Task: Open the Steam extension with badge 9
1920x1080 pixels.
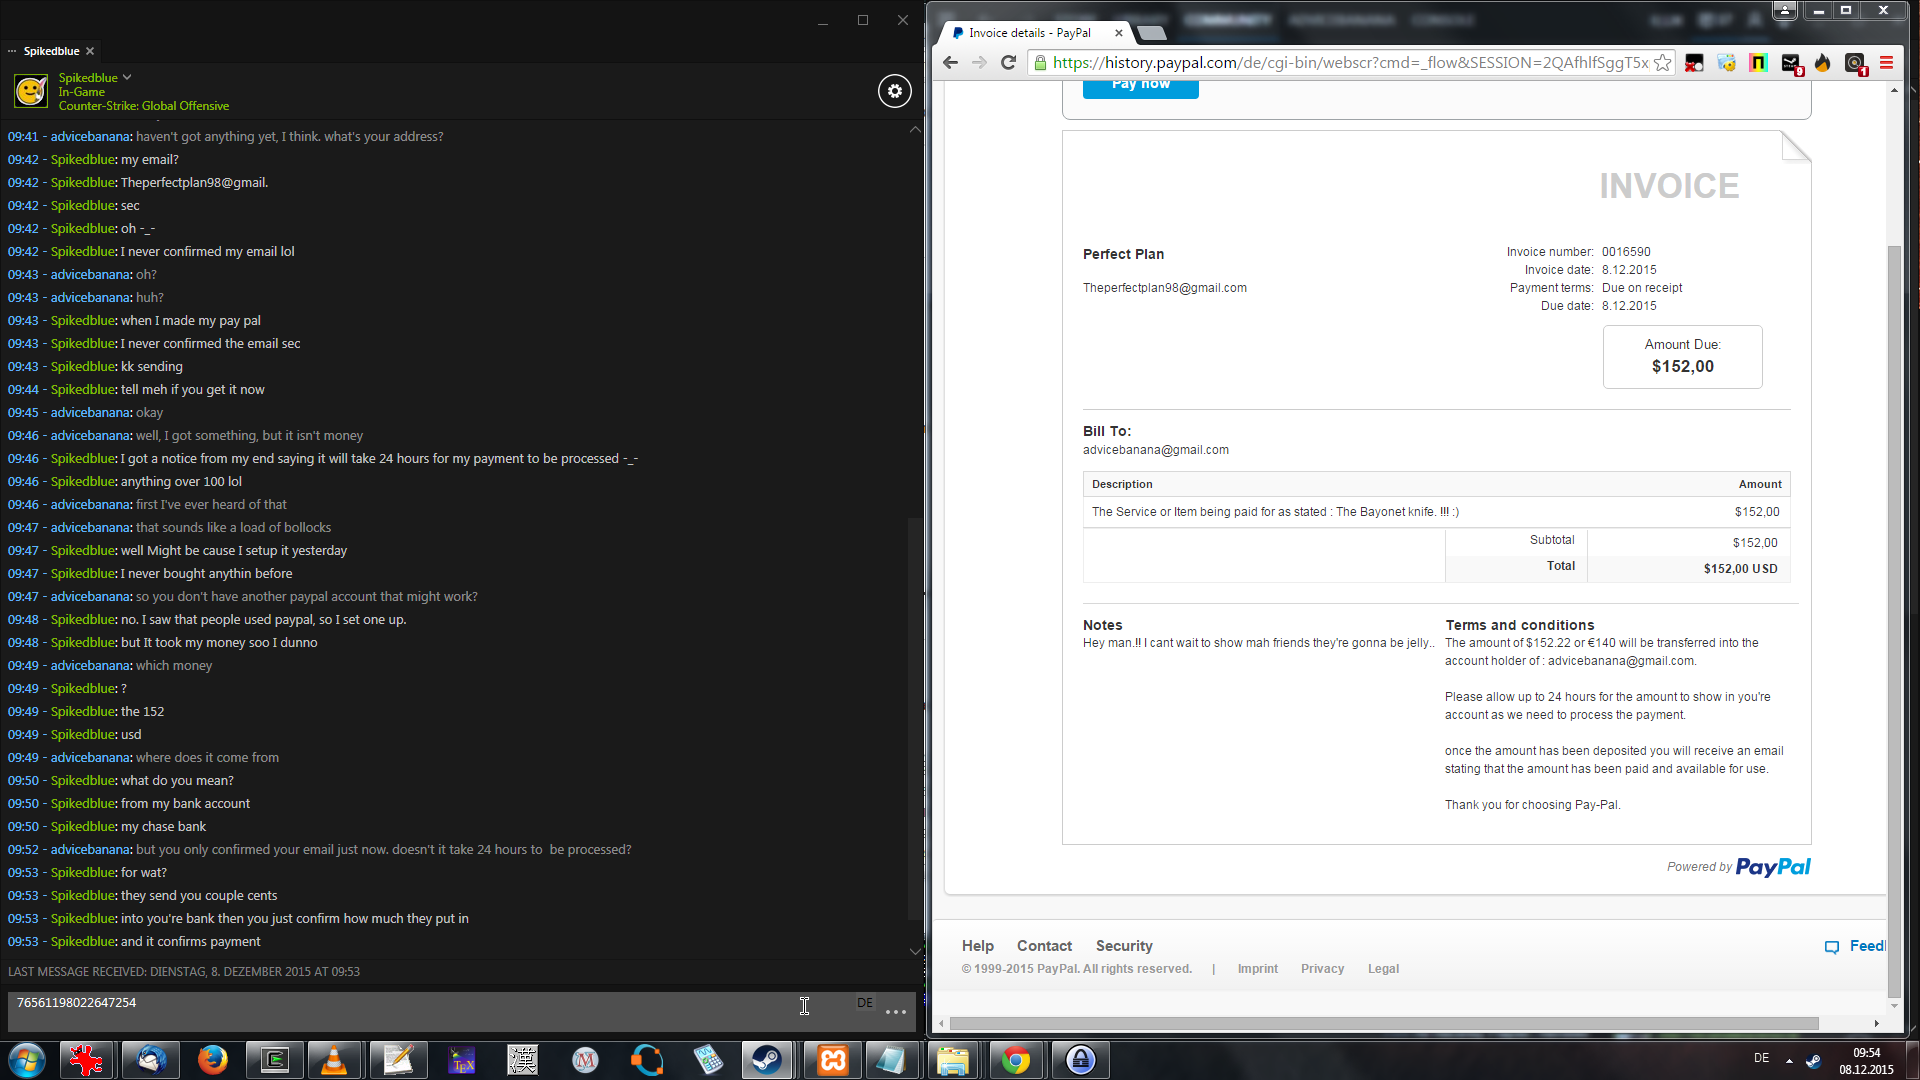Action: (x=1791, y=63)
